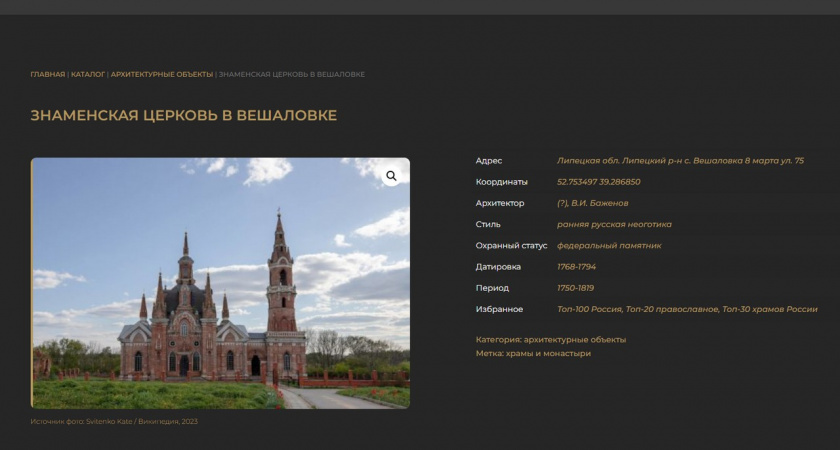
Task: Open style ранняя русская неоготика
Action: tap(614, 224)
